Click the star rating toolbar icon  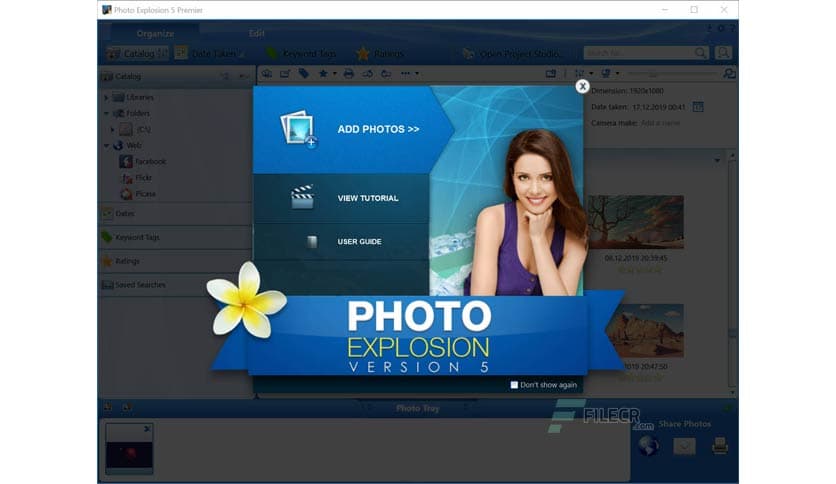click(323, 74)
